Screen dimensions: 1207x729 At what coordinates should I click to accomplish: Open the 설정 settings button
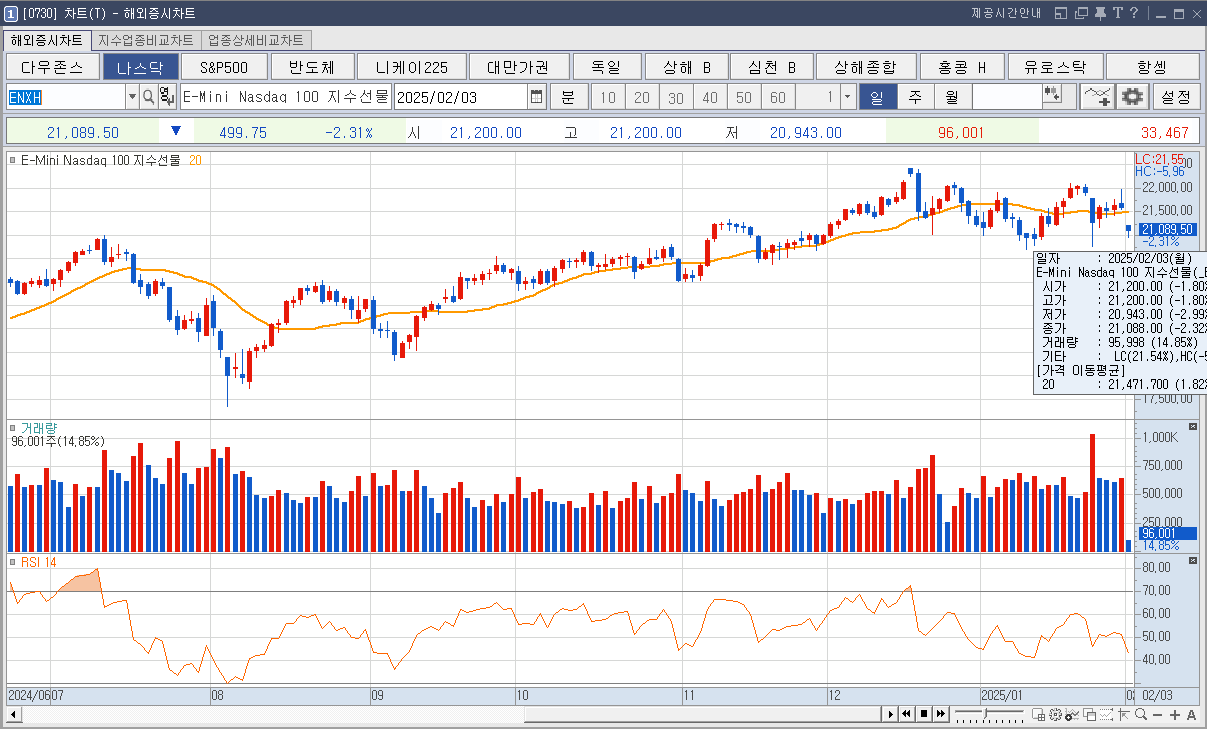coord(1176,97)
